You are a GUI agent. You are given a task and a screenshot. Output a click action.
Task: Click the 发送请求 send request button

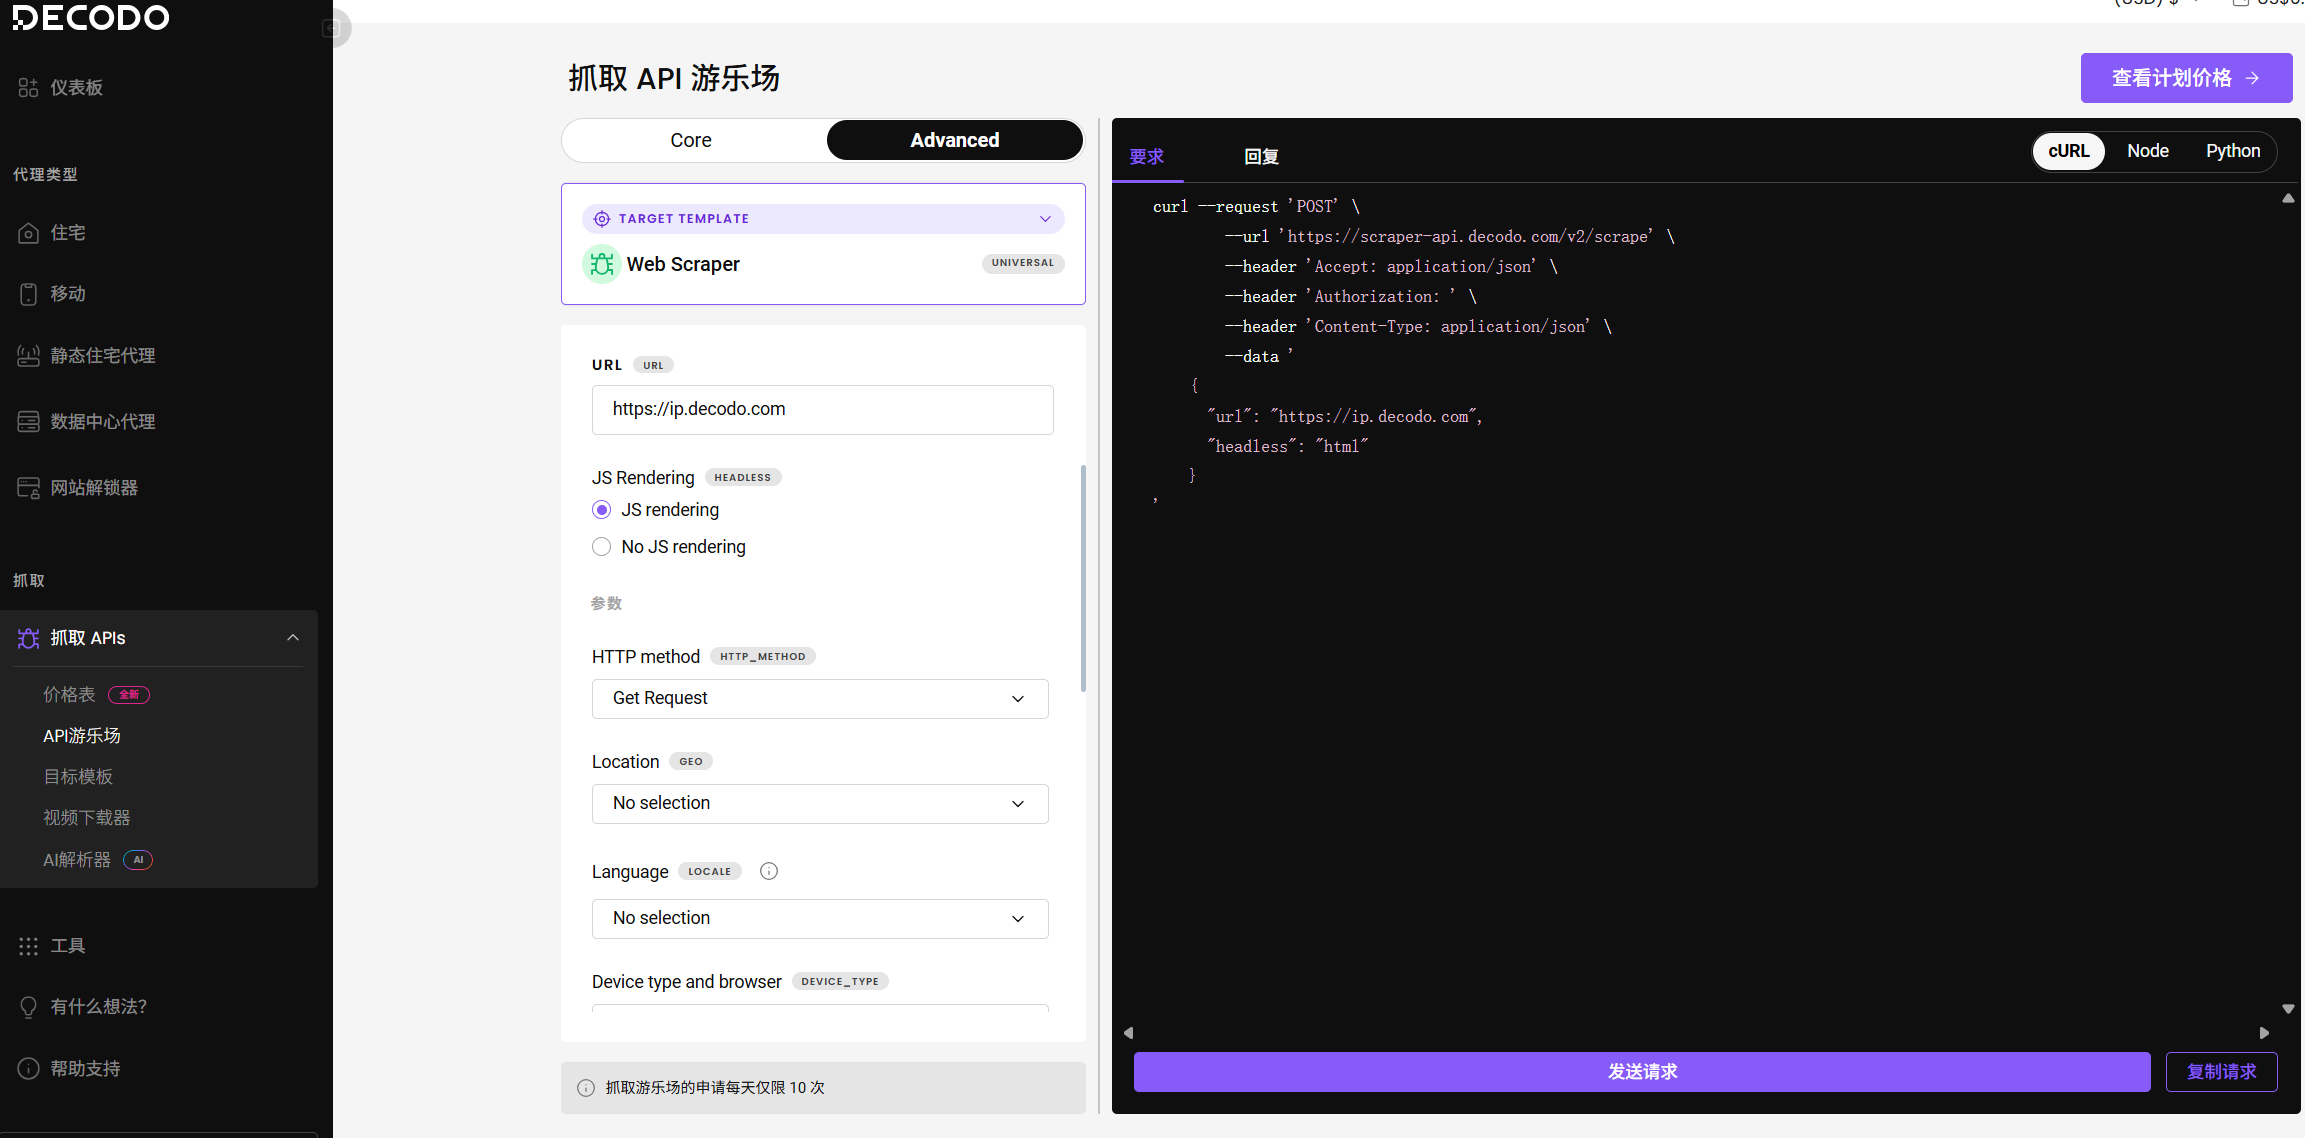point(1641,1072)
